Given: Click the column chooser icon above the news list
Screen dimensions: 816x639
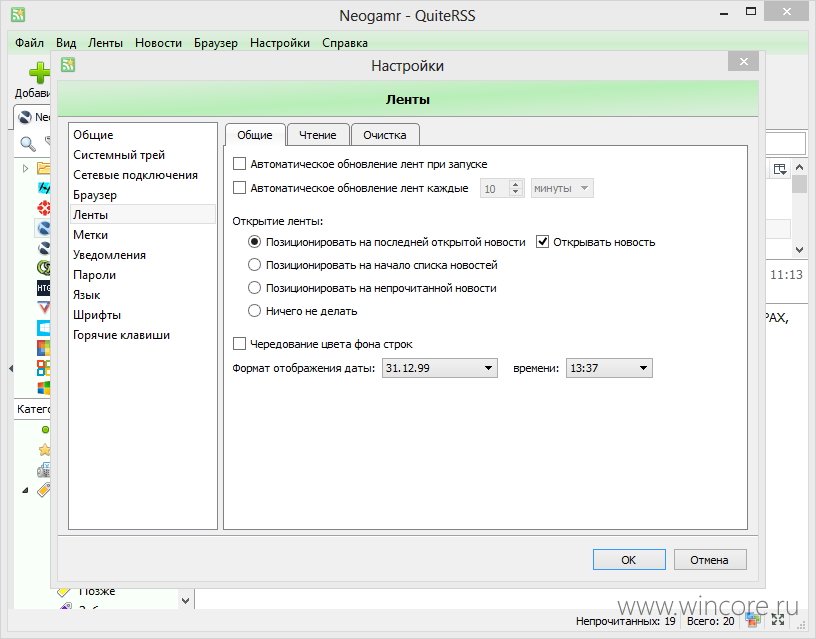Looking at the screenshot, I should pyautogui.click(x=779, y=169).
